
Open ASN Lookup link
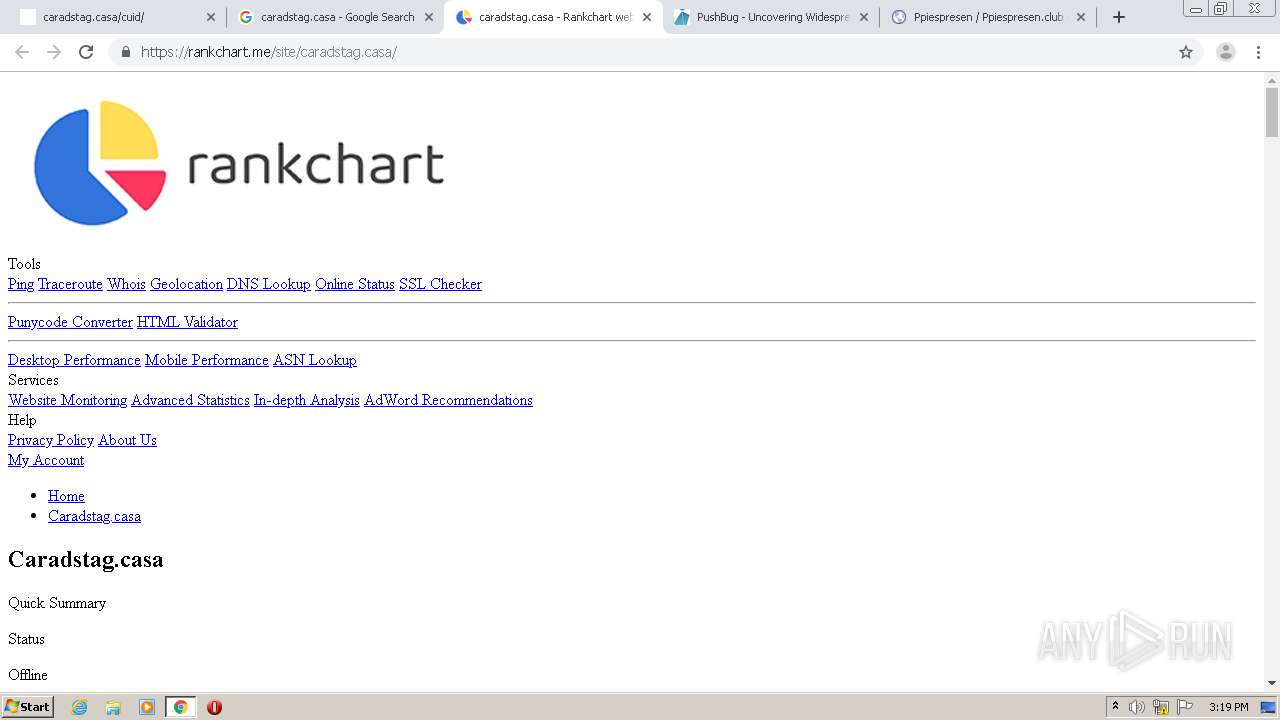(315, 360)
